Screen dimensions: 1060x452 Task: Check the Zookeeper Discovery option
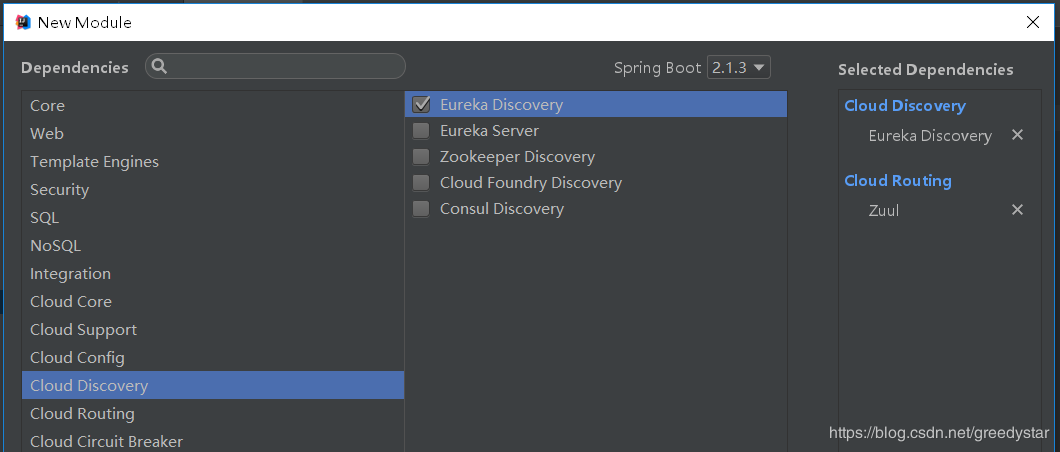point(421,157)
